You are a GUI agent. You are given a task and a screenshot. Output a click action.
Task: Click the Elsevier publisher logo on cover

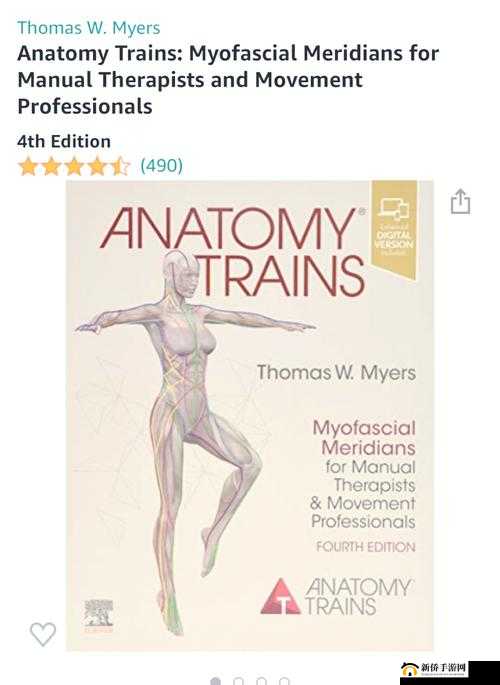(x=99, y=616)
